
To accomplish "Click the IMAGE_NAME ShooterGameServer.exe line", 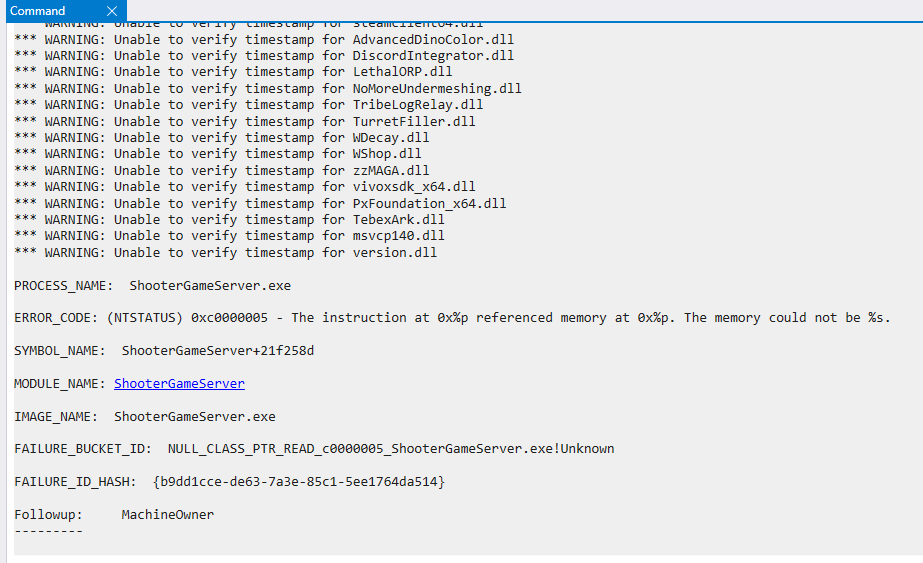I will coord(144,416).
